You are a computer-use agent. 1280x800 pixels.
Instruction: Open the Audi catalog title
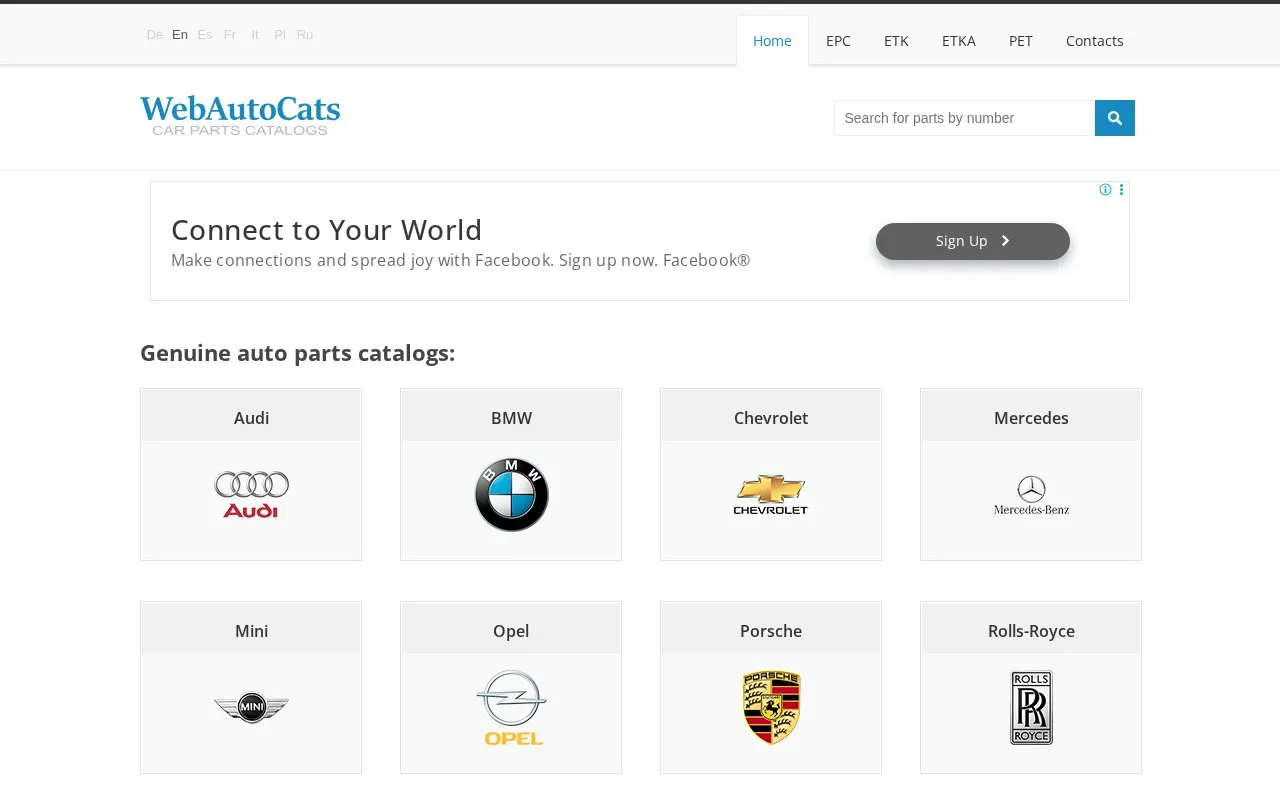pos(251,418)
